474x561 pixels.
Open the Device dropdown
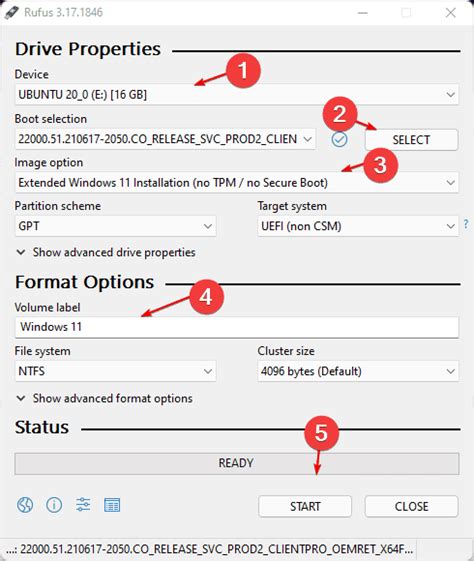236,94
